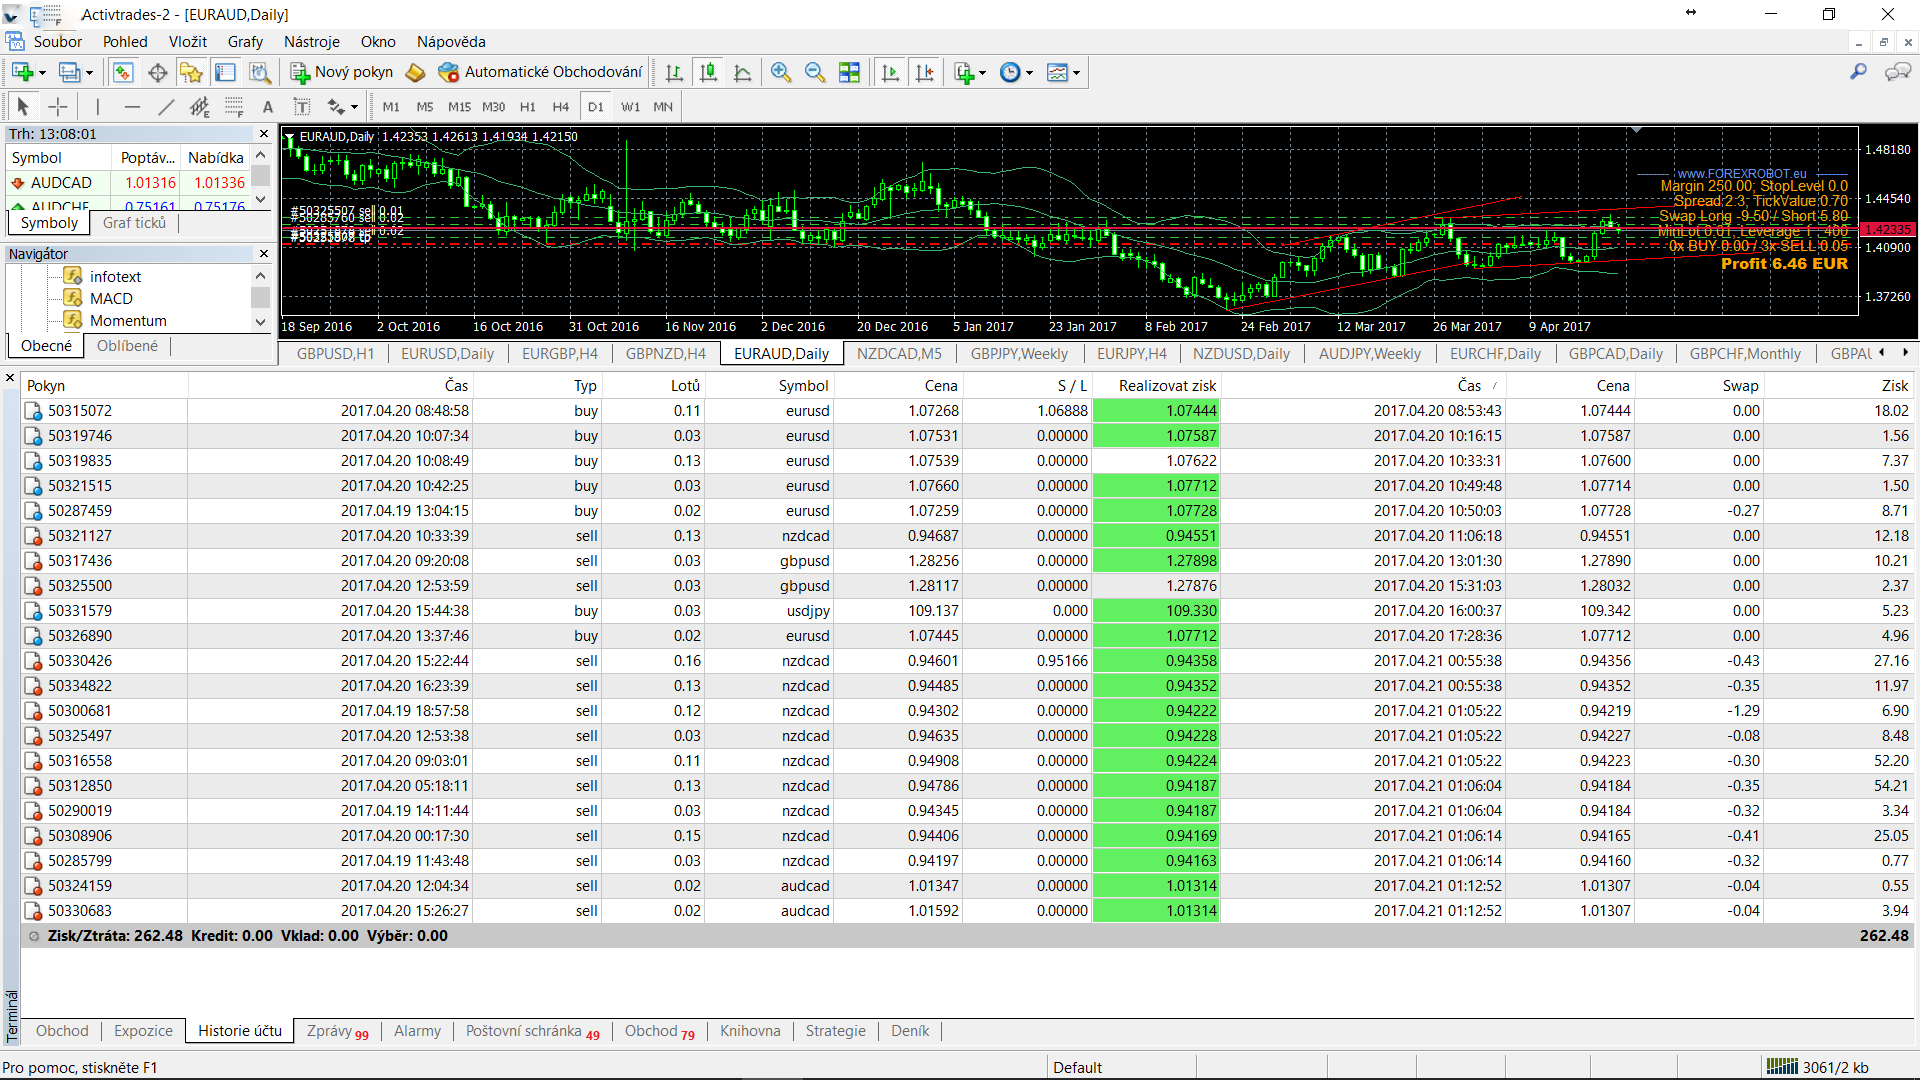The width and height of the screenshot is (1920, 1080).
Task: Toggle the Data Window crosshair-circle icon
Action: (x=157, y=72)
